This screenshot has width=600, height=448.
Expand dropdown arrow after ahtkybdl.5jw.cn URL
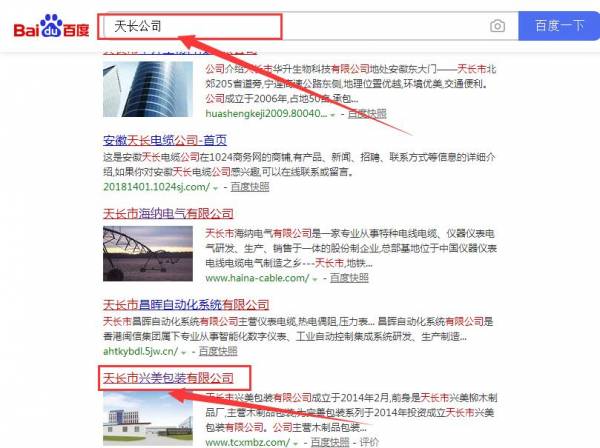[184, 352]
